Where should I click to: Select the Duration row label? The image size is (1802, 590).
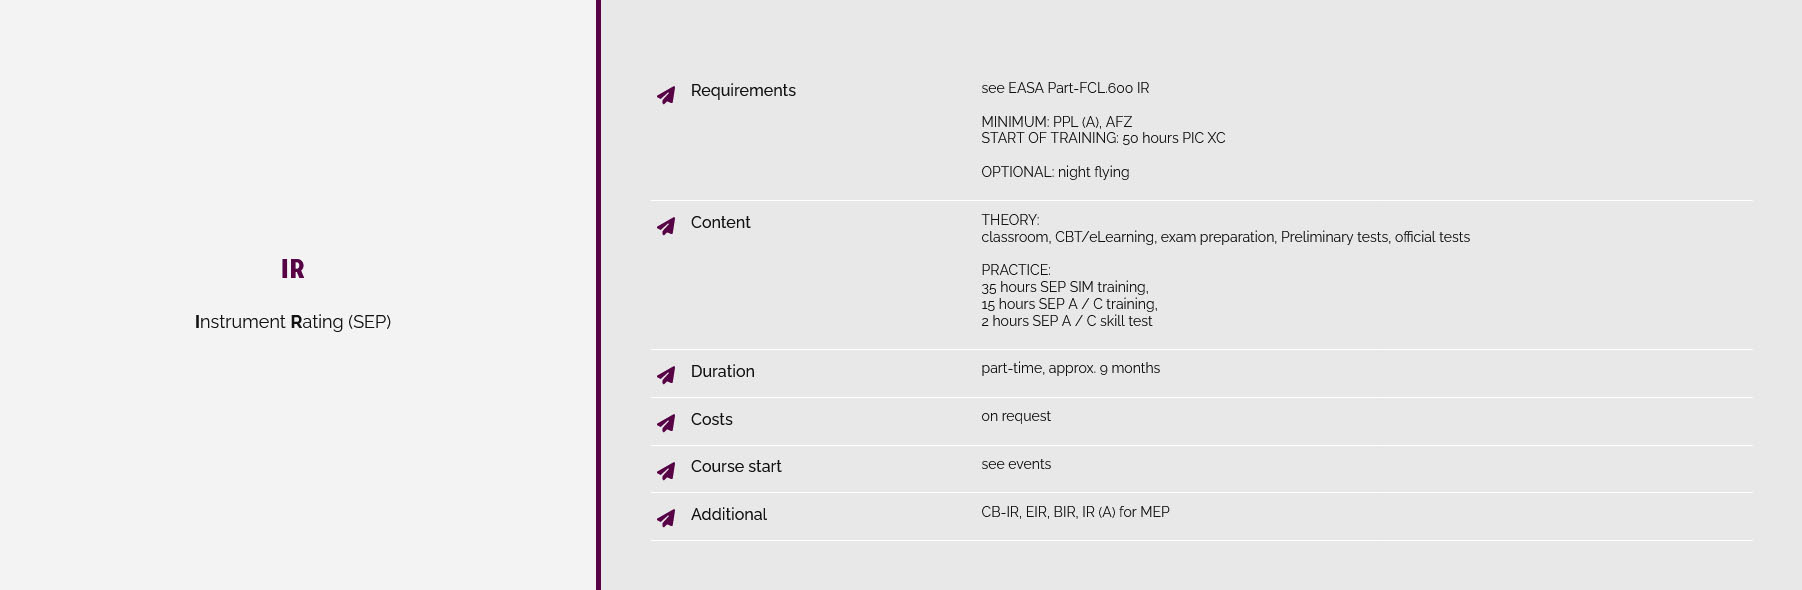tap(722, 371)
